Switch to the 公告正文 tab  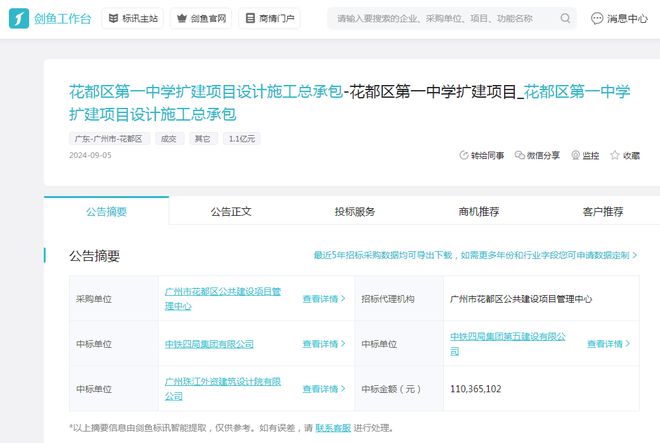click(x=231, y=211)
